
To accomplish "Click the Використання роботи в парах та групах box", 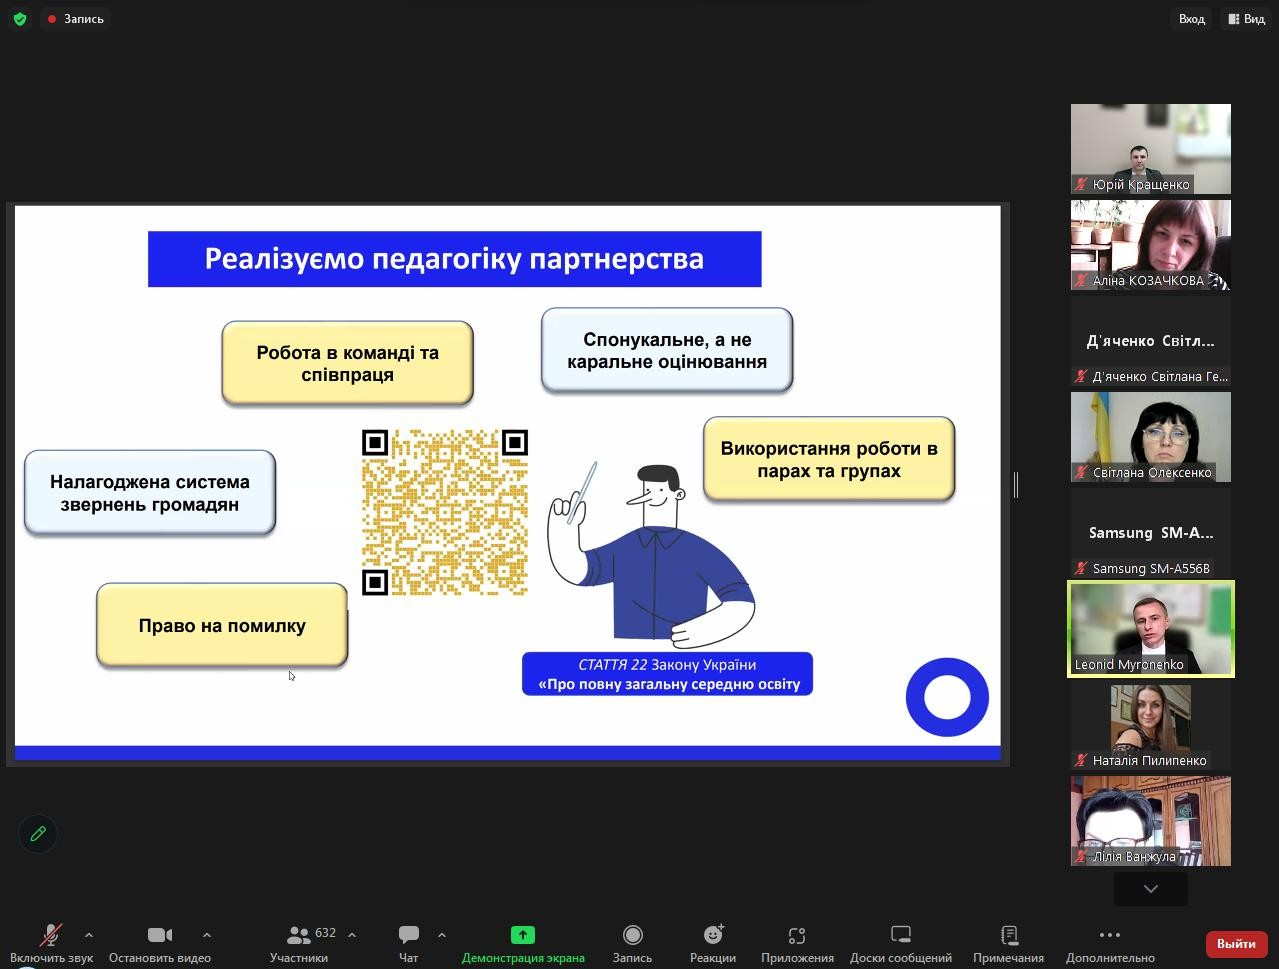I will (x=829, y=459).
